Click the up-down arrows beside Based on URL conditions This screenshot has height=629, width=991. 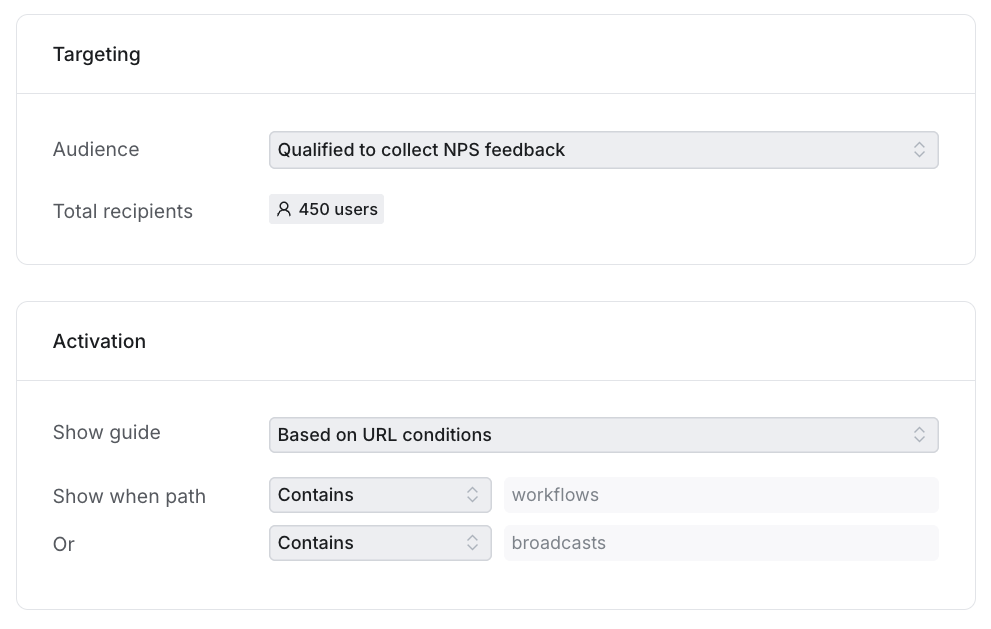pos(921,435)
